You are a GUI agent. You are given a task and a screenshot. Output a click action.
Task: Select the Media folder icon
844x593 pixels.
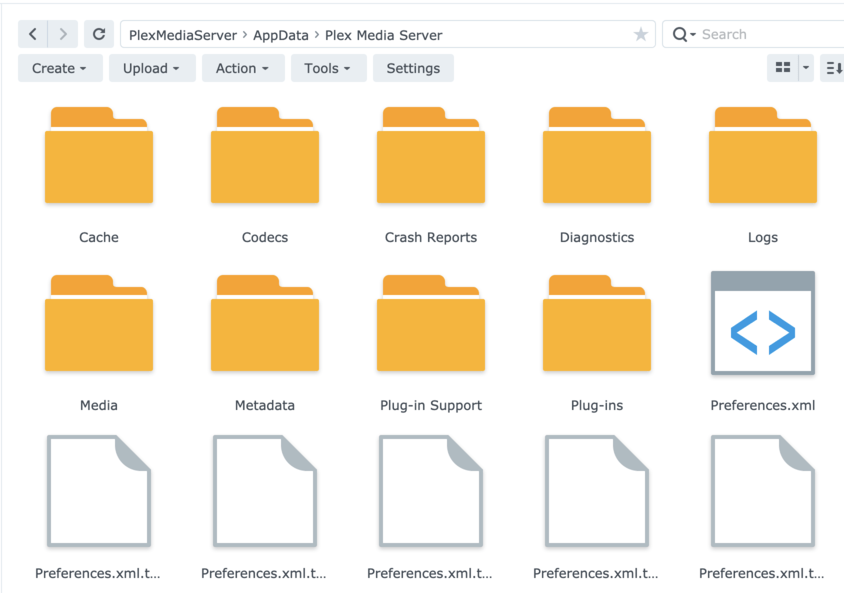click(x=99, y=323)
